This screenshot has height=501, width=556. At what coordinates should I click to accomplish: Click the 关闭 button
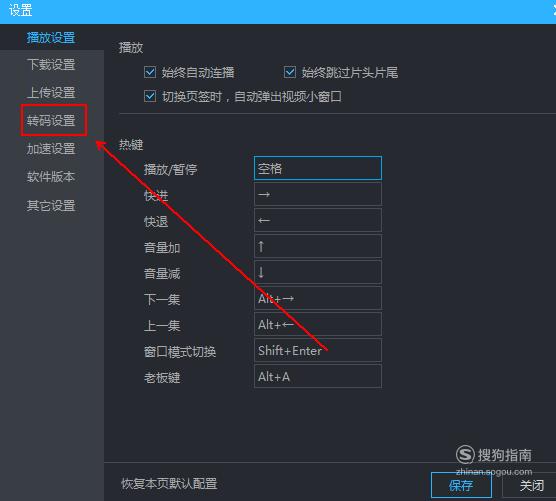[x=531, y=485]
